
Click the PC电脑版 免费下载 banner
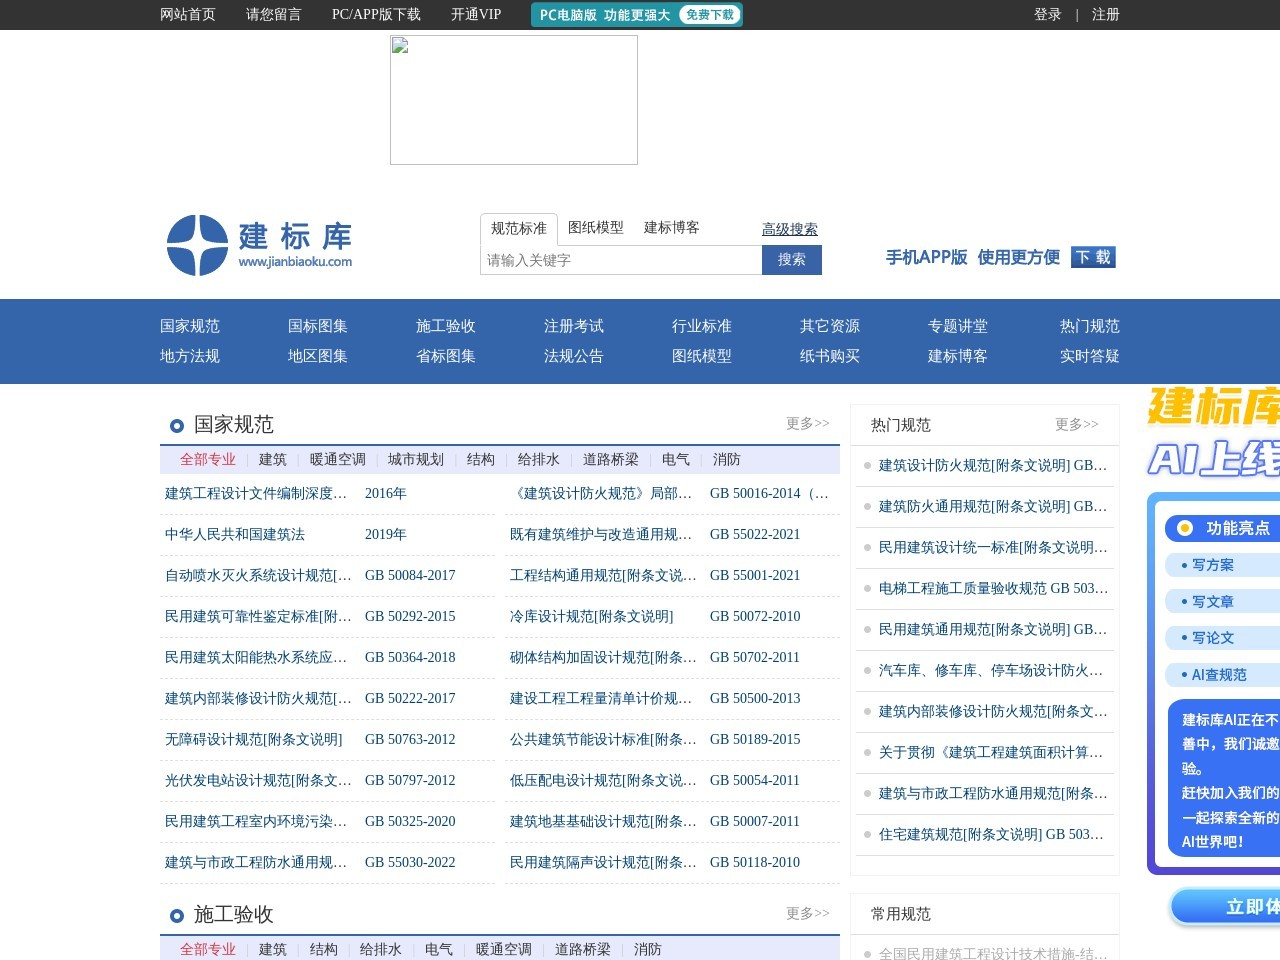coord(637,15)
